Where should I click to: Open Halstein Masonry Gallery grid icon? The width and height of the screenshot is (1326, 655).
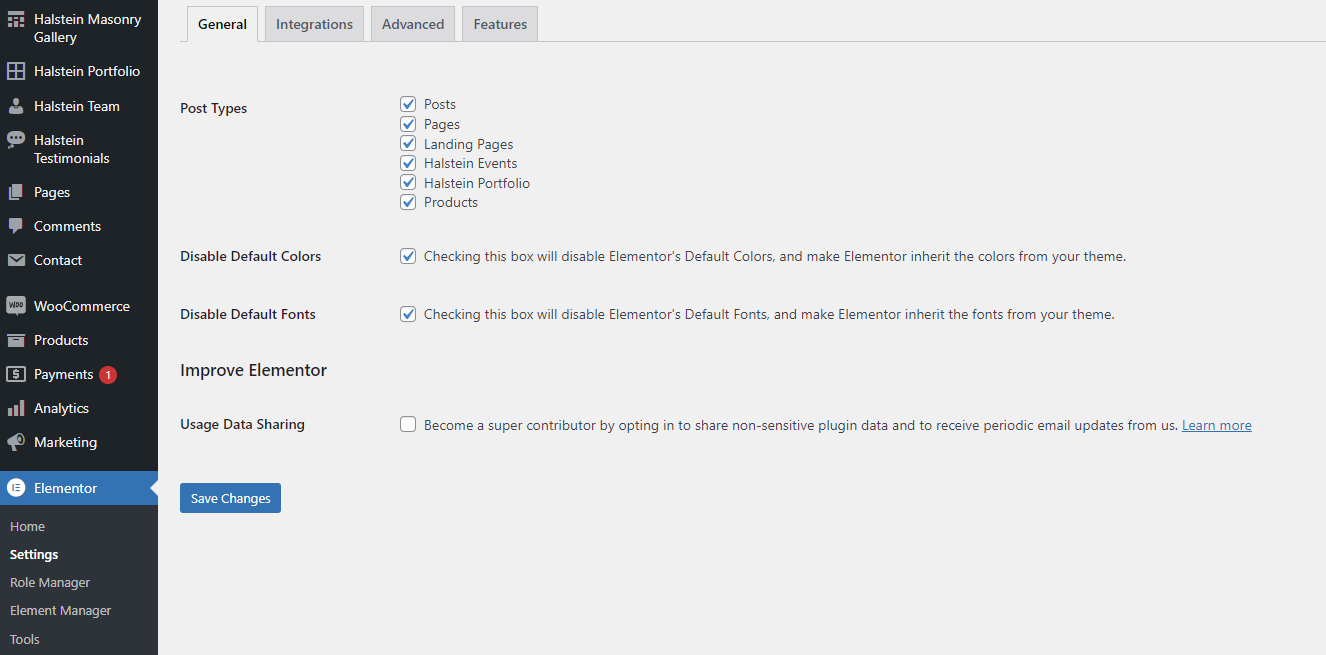(16, 20)
